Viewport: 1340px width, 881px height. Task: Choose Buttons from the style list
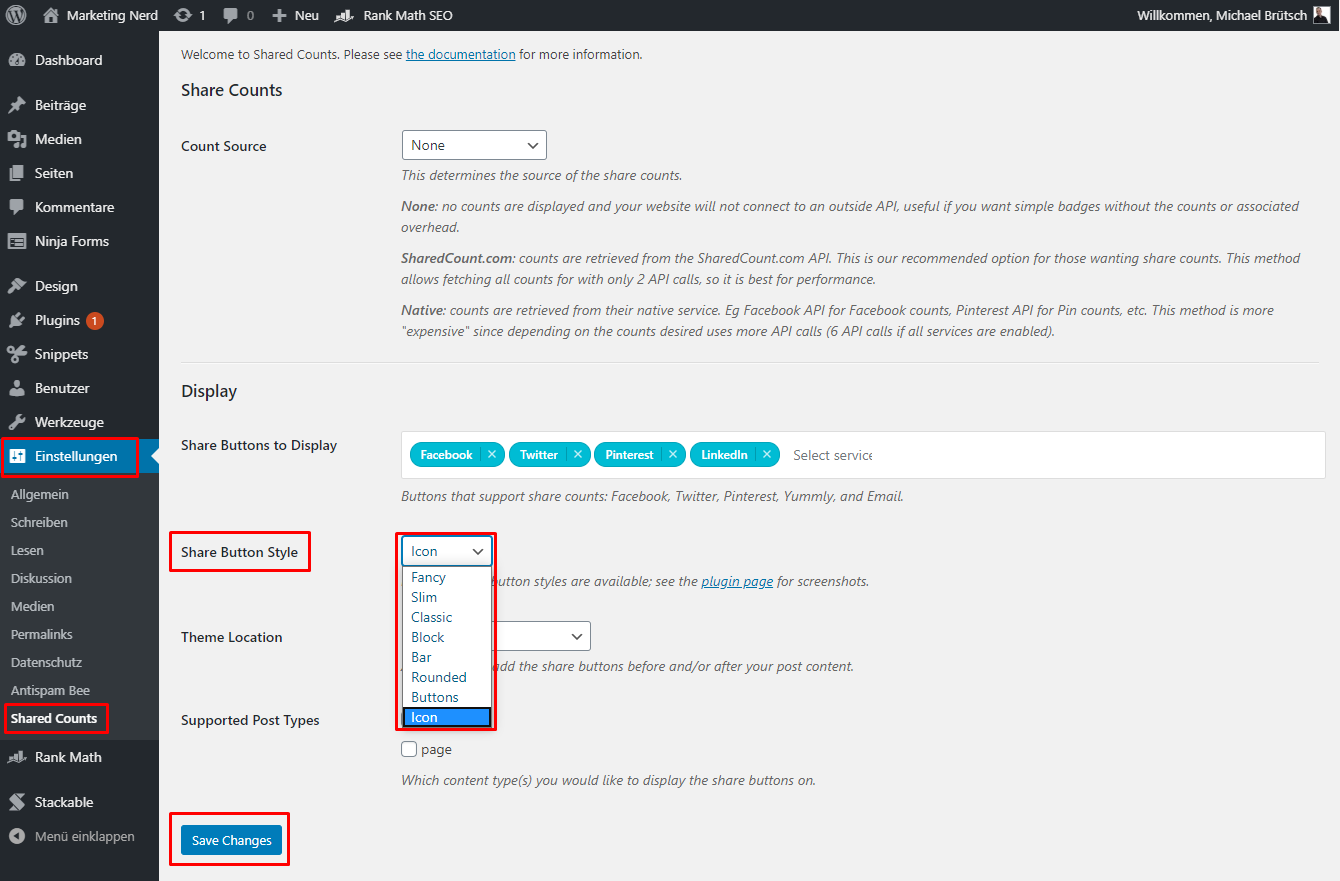447,697
